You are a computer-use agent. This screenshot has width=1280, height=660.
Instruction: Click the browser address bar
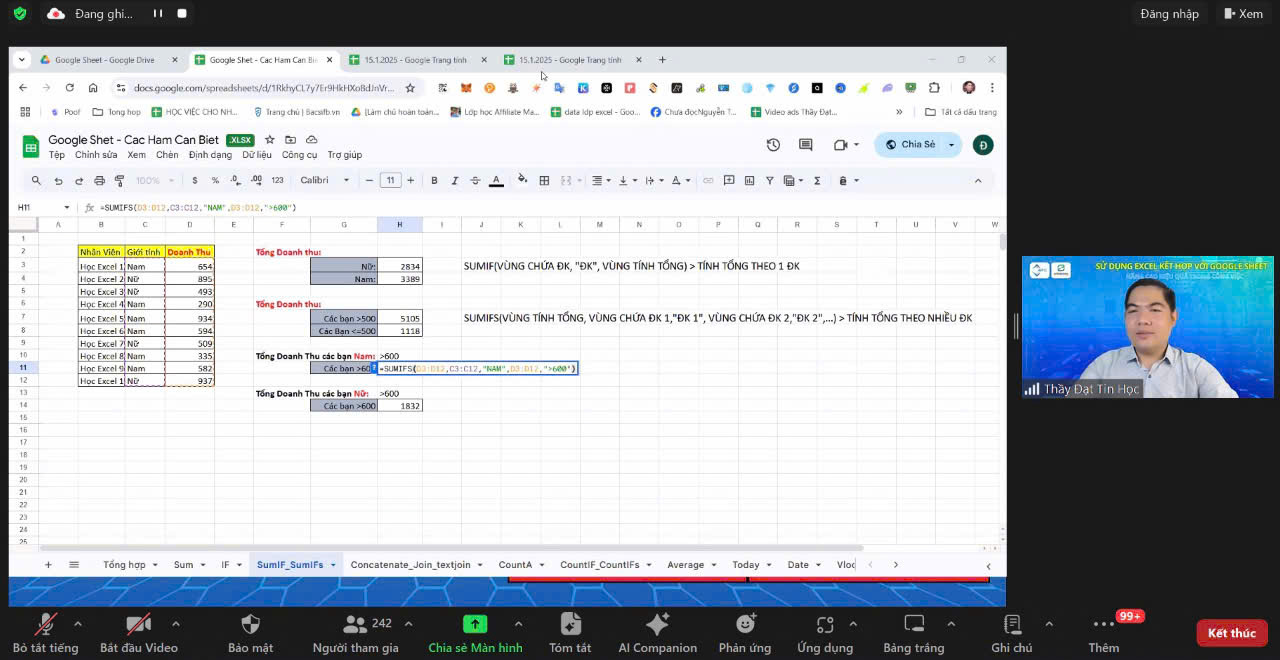click(x=265, y=88)
